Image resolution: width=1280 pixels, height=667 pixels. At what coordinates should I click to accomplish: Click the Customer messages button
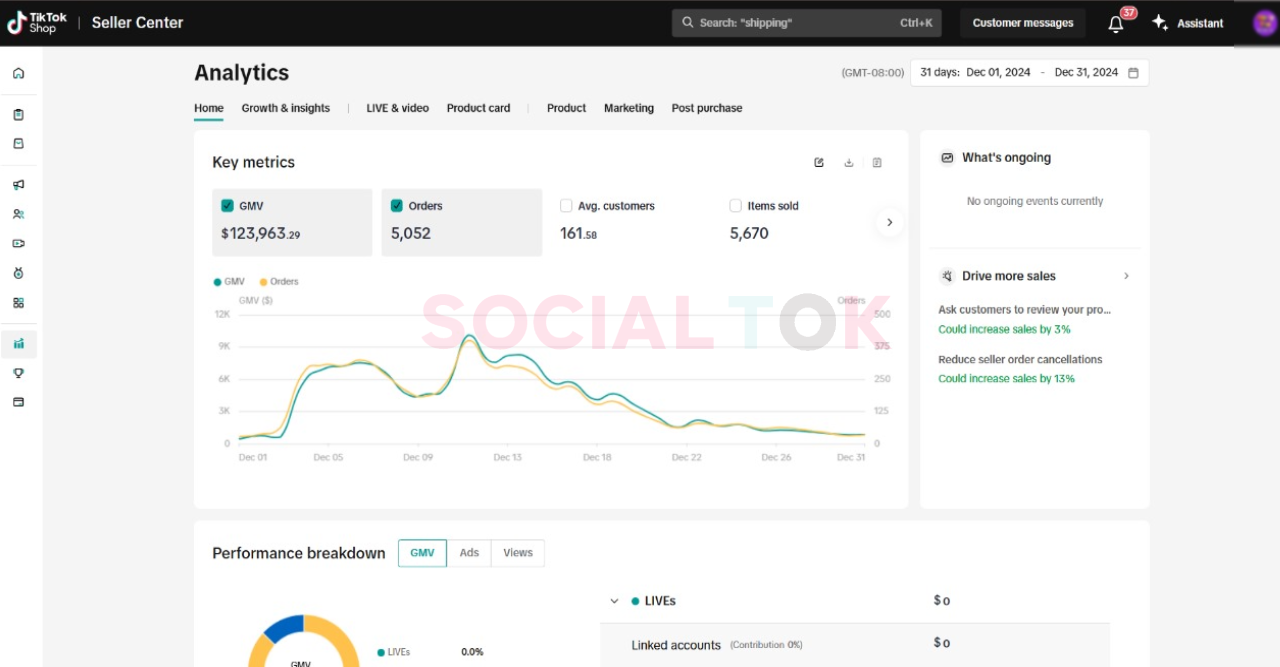coord(1022,23)
